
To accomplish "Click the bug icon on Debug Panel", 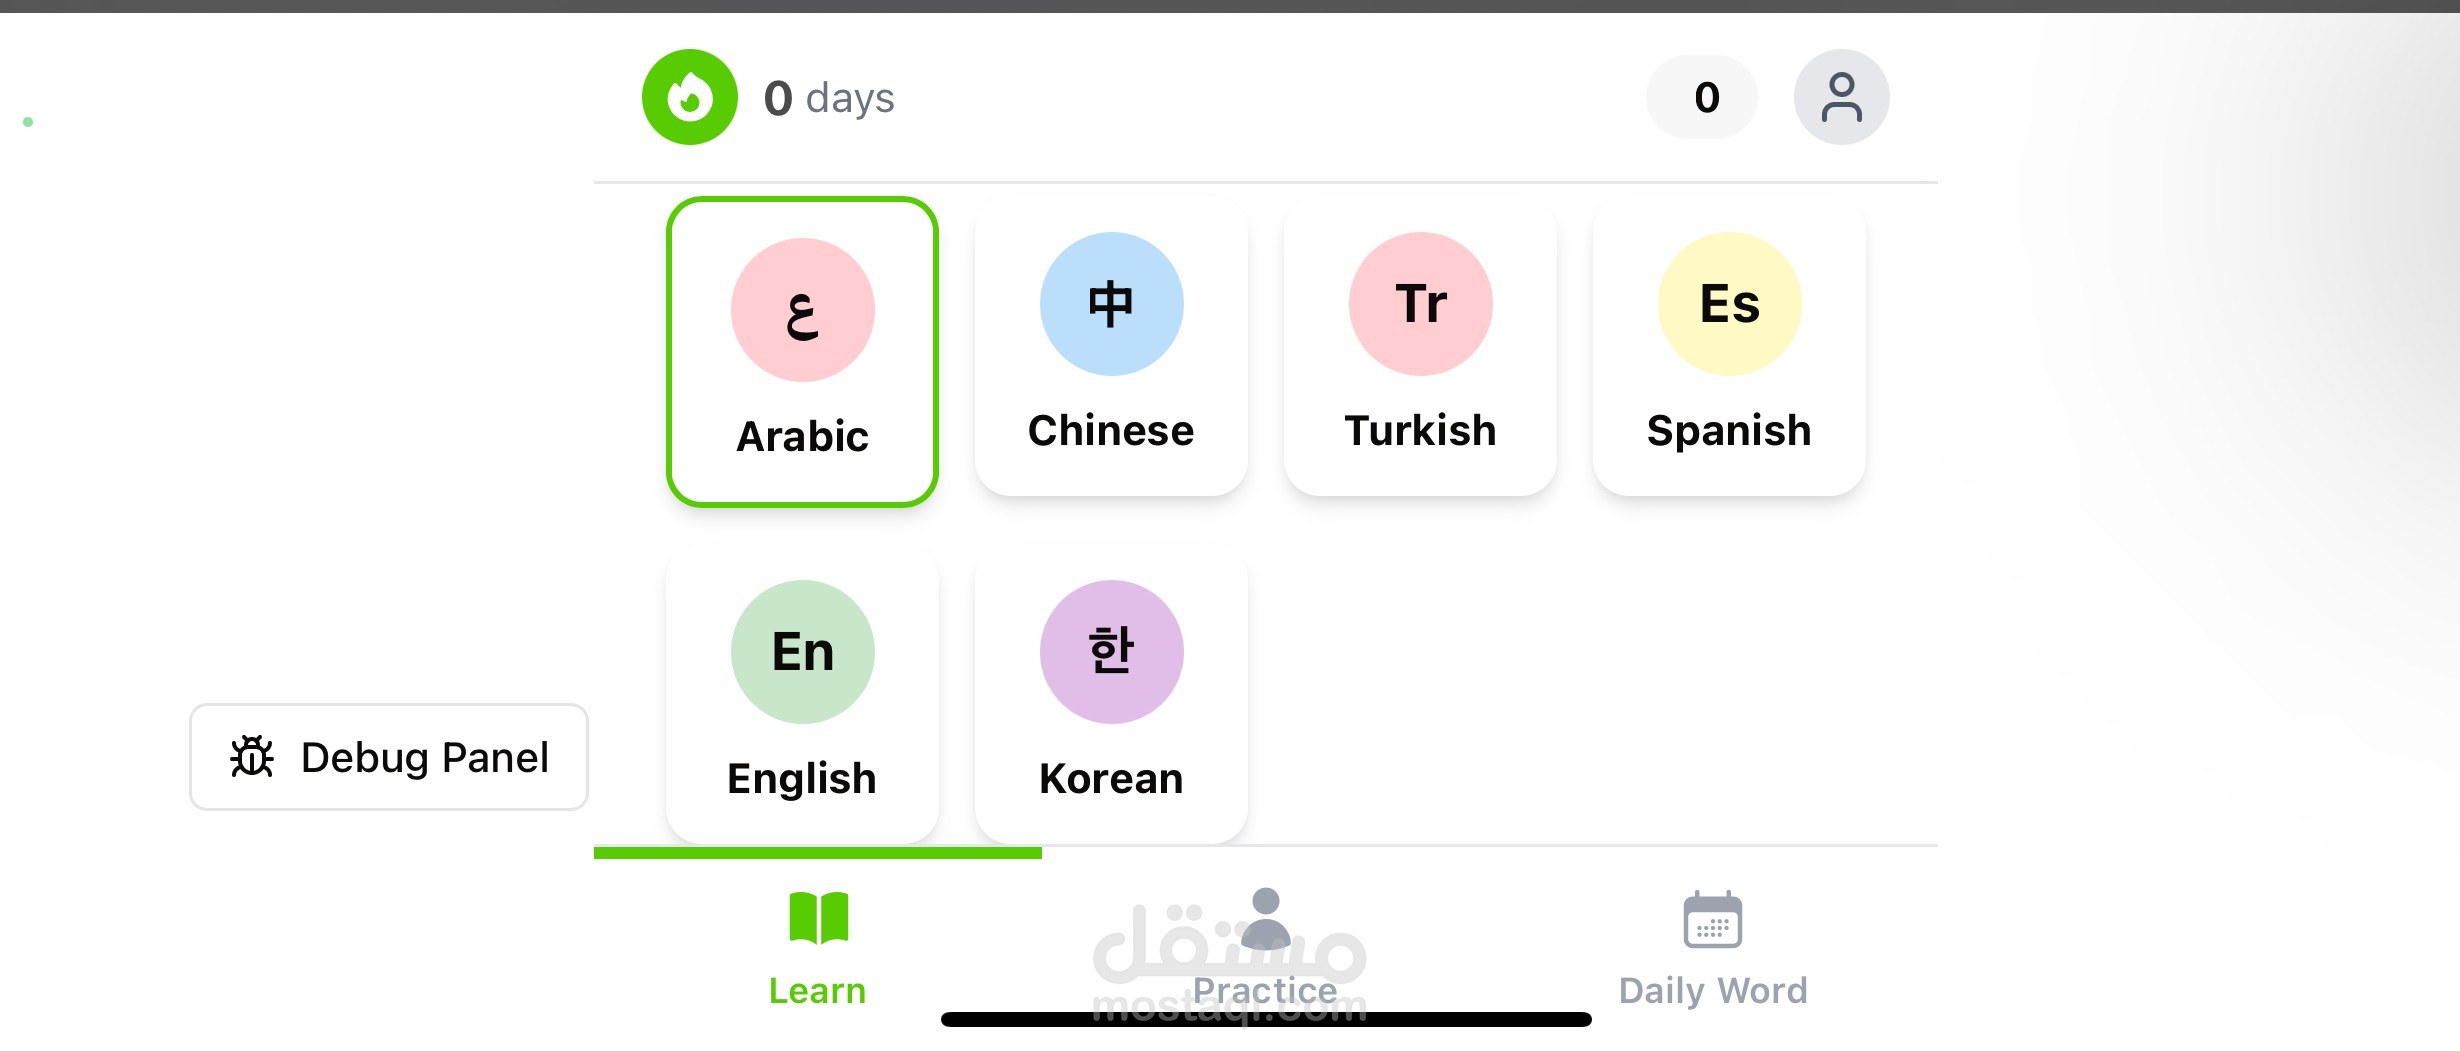I will pyautogui.click(x=252, y=757).
